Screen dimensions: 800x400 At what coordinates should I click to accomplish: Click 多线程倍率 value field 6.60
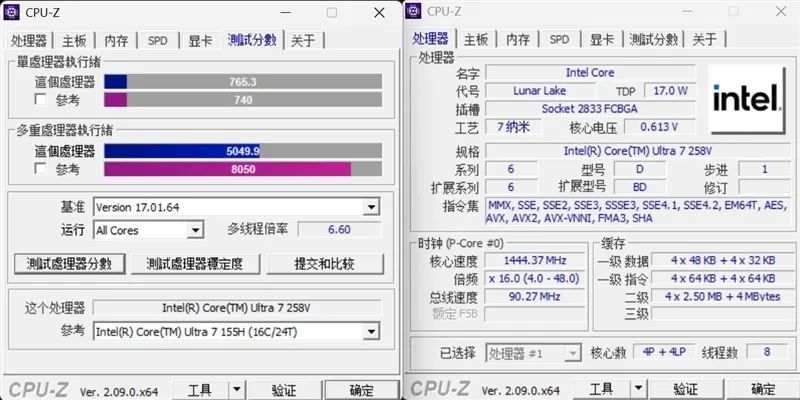pos(339,230)
